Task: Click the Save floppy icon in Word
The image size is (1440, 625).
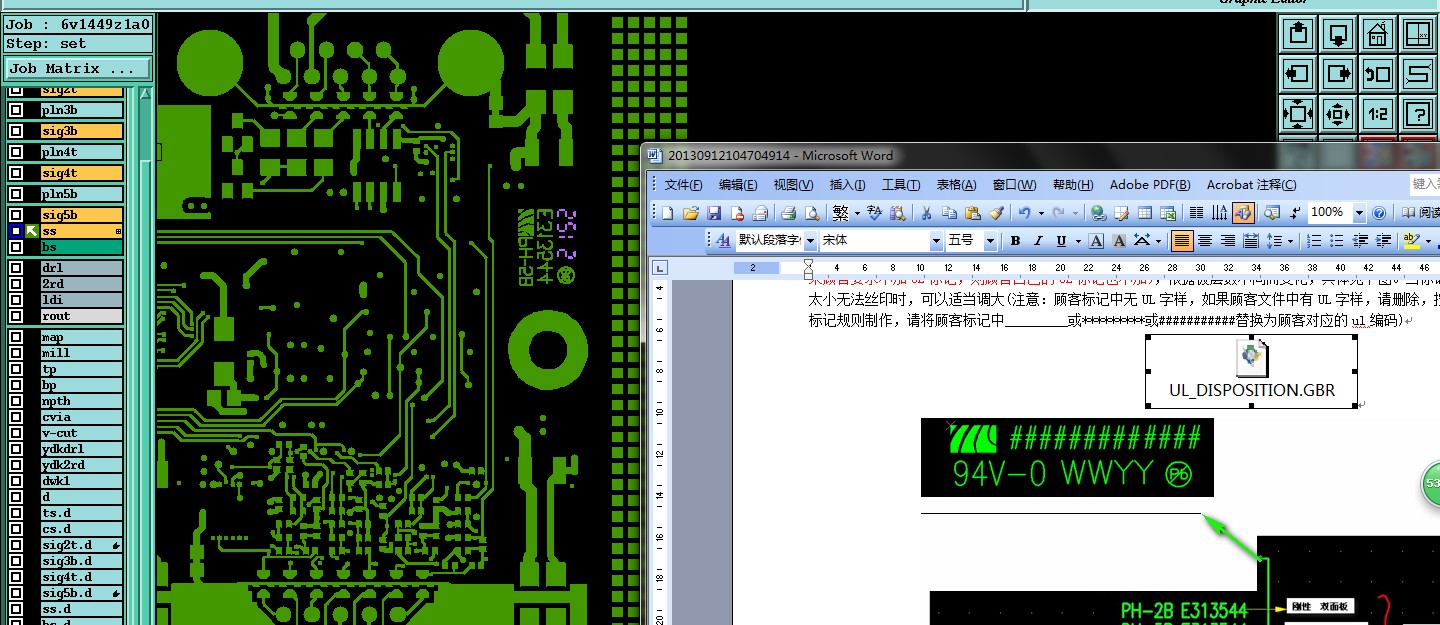Action: 714,213
